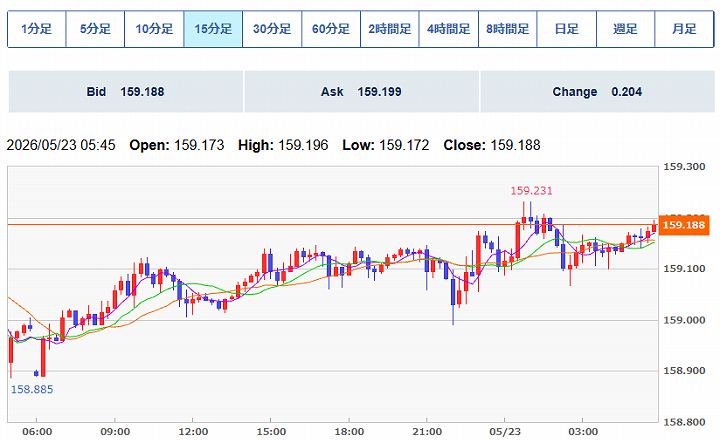Open the 2時間足 chart tab
Image resolution: width=720 pixels, height=443 pixels.
[x=390, y=29]
